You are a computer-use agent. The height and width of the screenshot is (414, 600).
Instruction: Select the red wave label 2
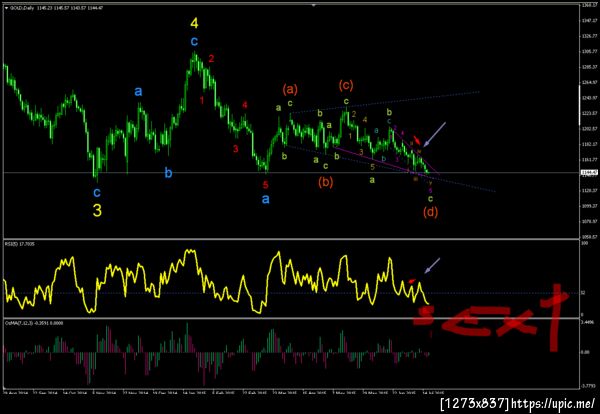pos(211,59)
